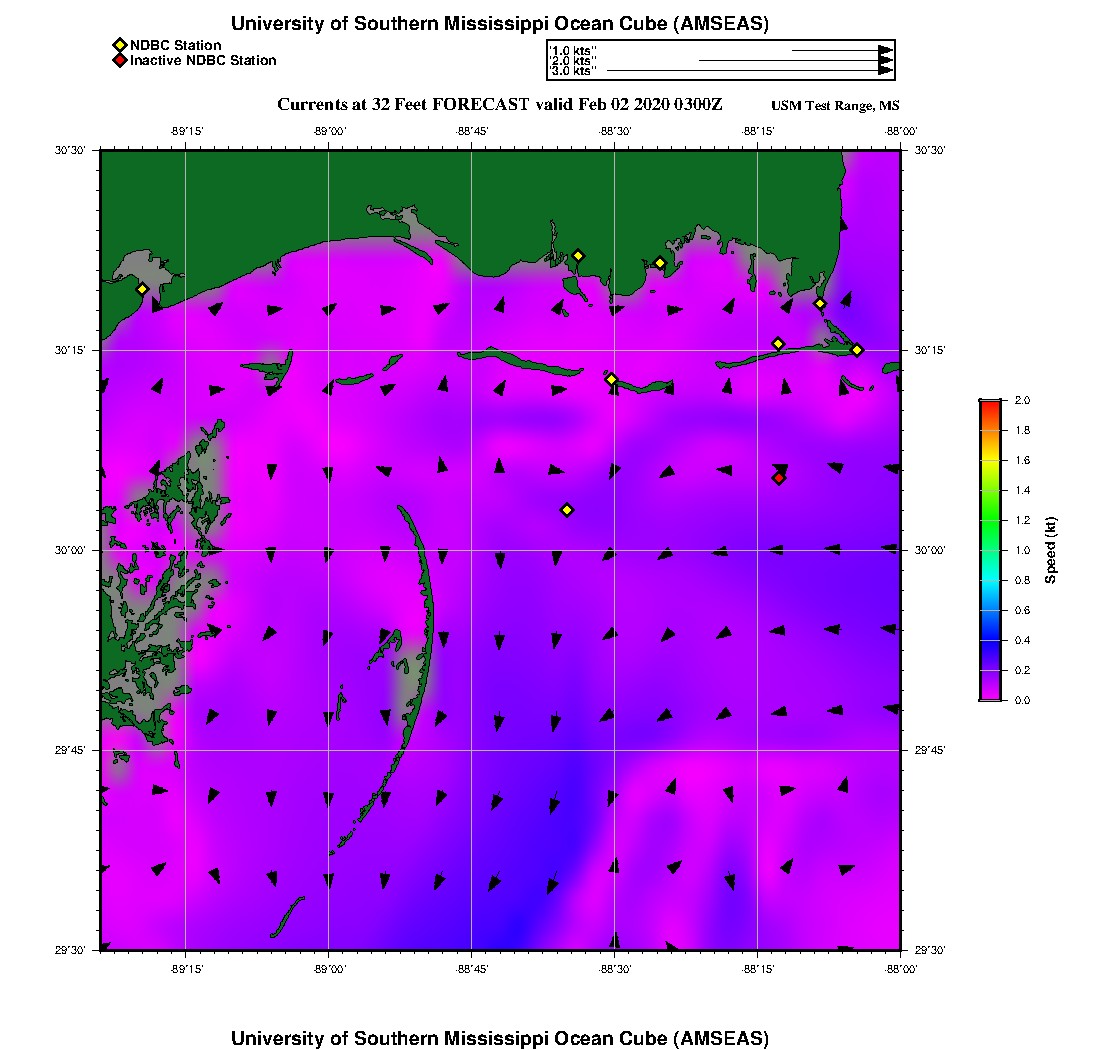Click the 'Speed (kt)' colorbar title
This screenshot has width=1100, height=1050.
pos(1050,550)
